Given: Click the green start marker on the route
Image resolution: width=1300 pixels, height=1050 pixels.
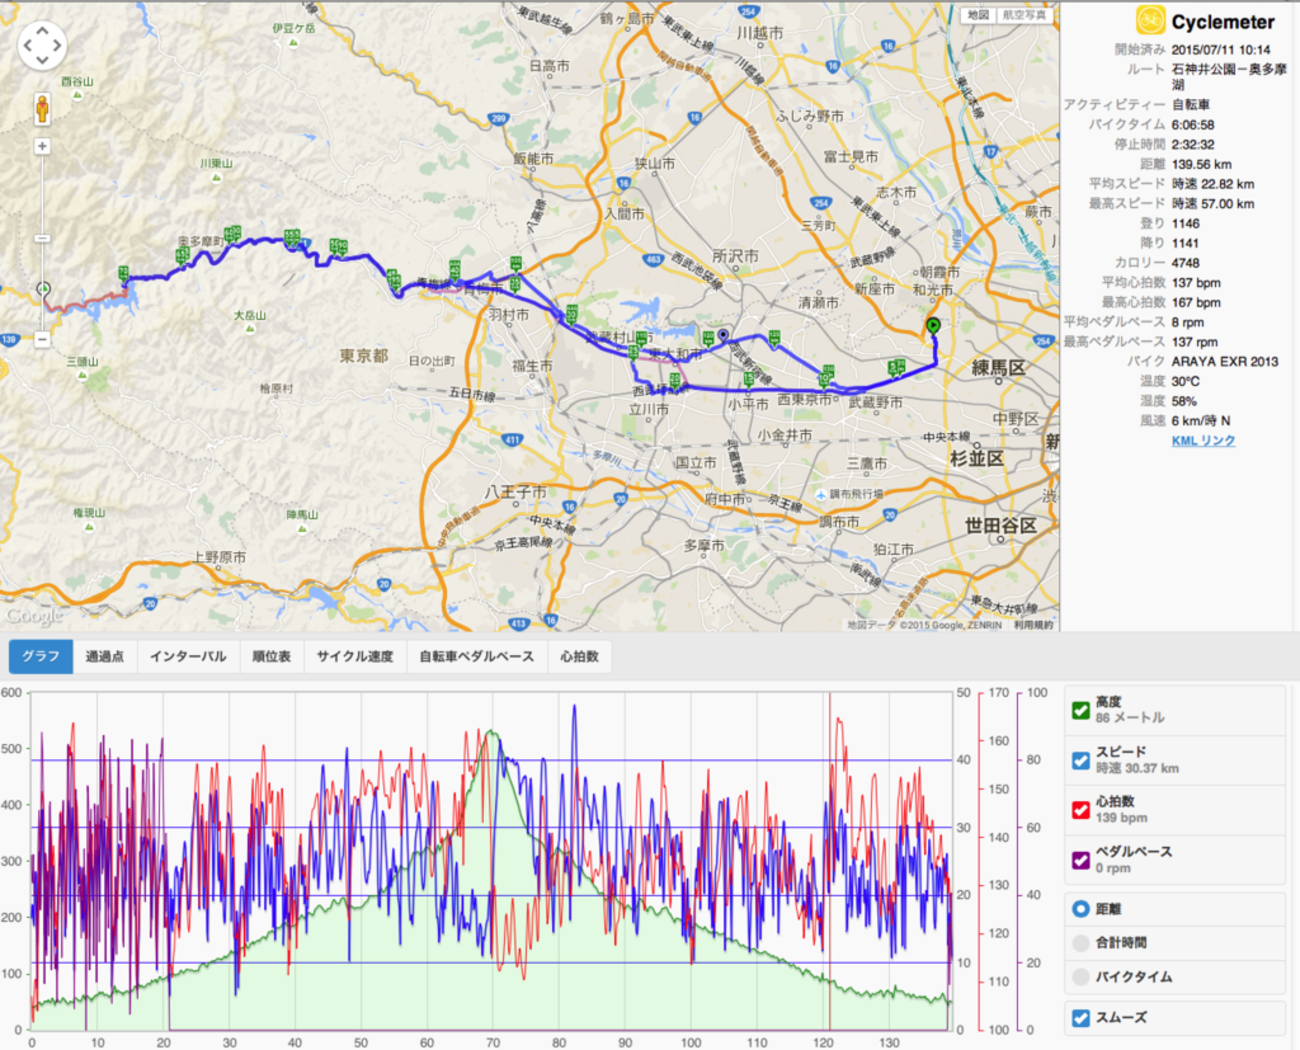Looking at the screenshot, I should point(933,326).
